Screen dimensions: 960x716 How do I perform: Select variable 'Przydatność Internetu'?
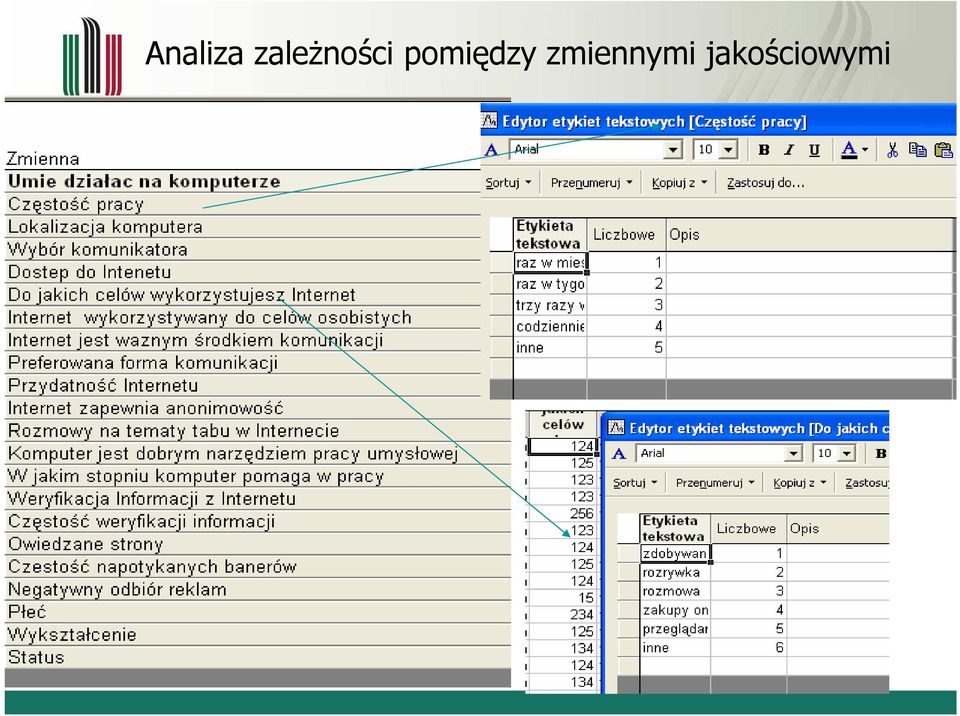(x=243, y=385)
